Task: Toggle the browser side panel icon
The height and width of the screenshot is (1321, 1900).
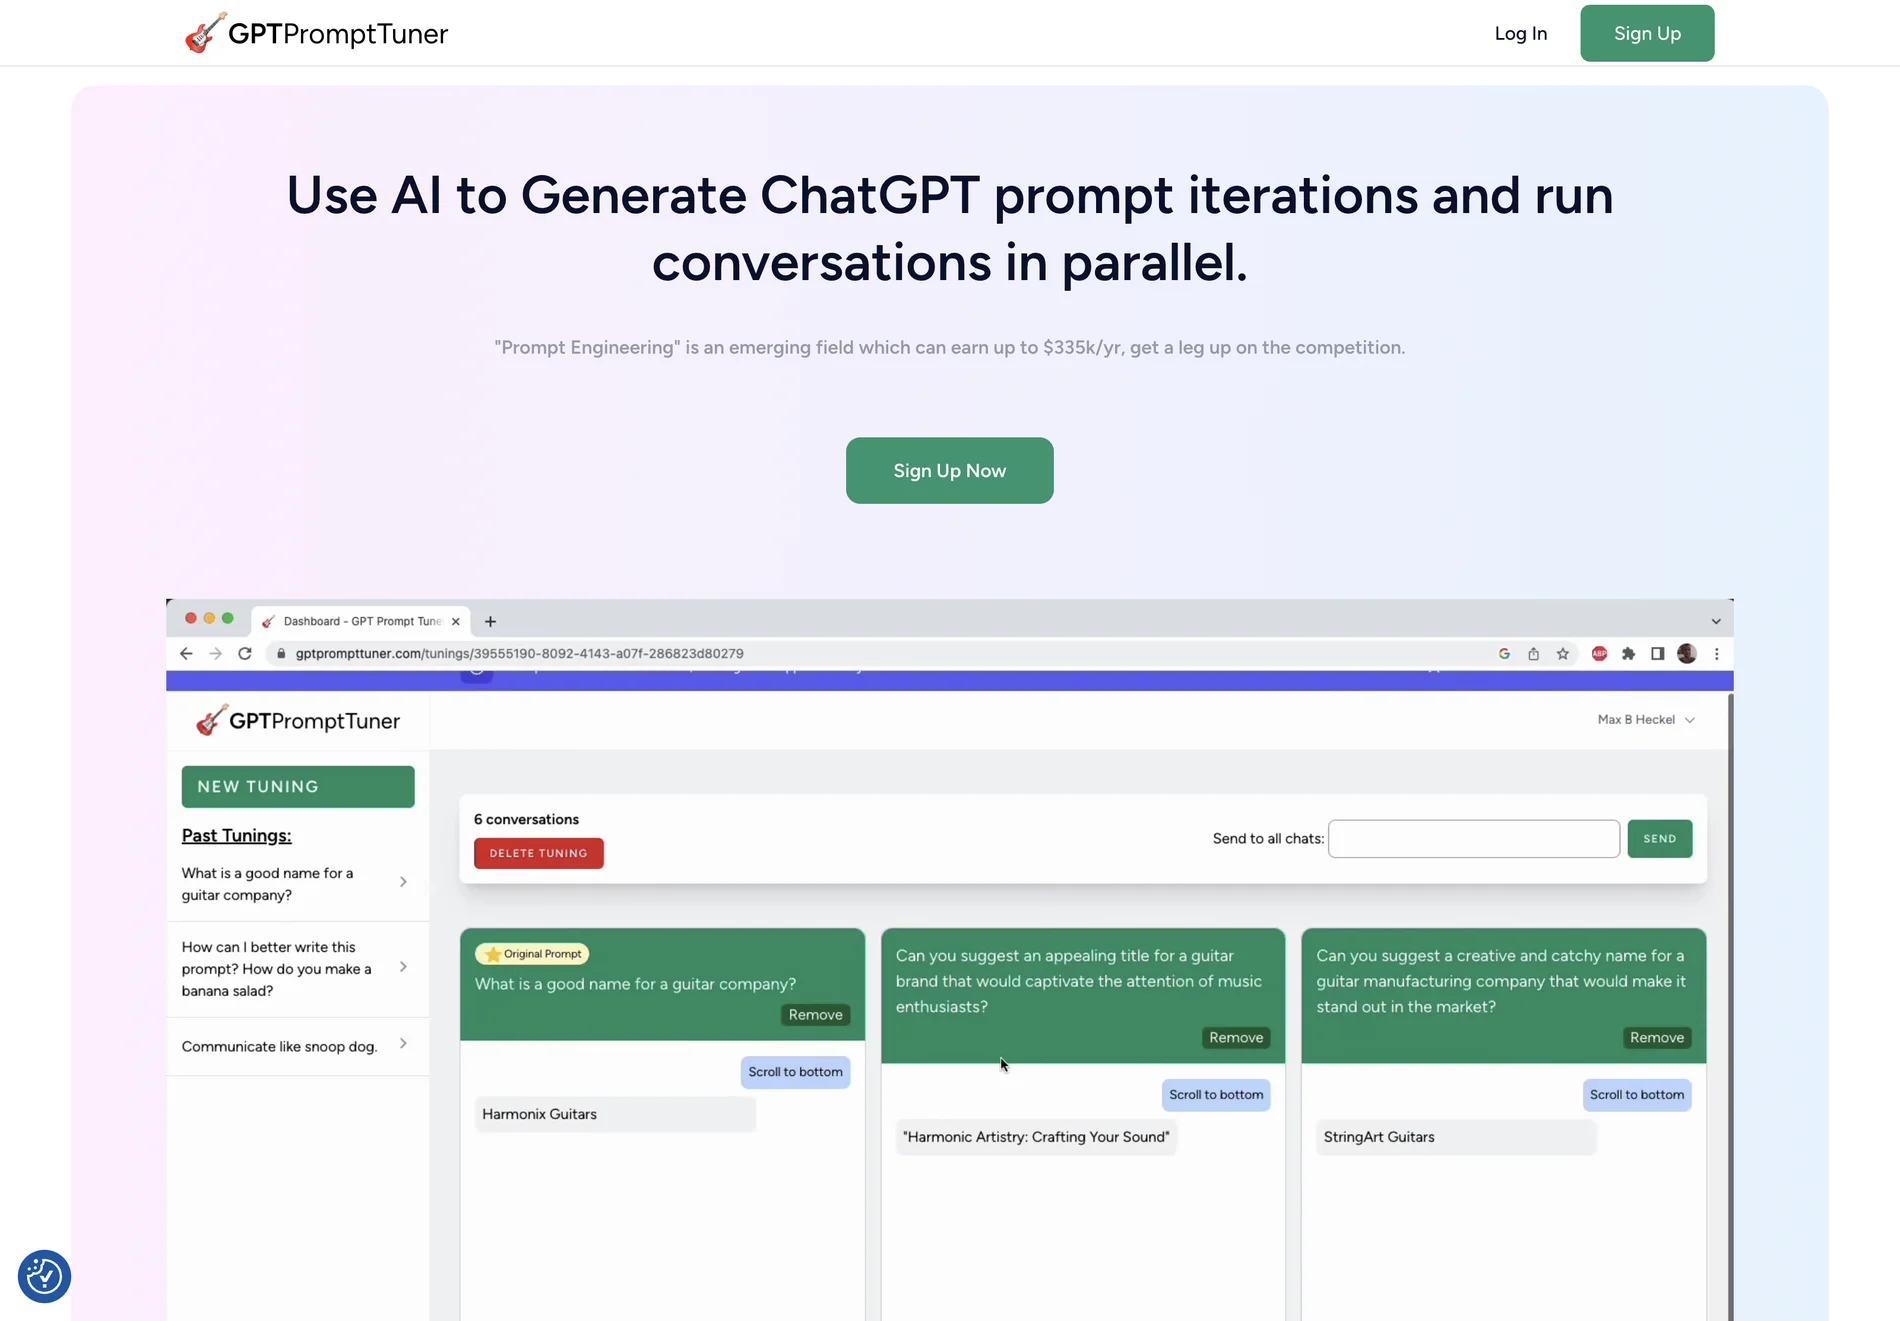Action: (1657, 653)
